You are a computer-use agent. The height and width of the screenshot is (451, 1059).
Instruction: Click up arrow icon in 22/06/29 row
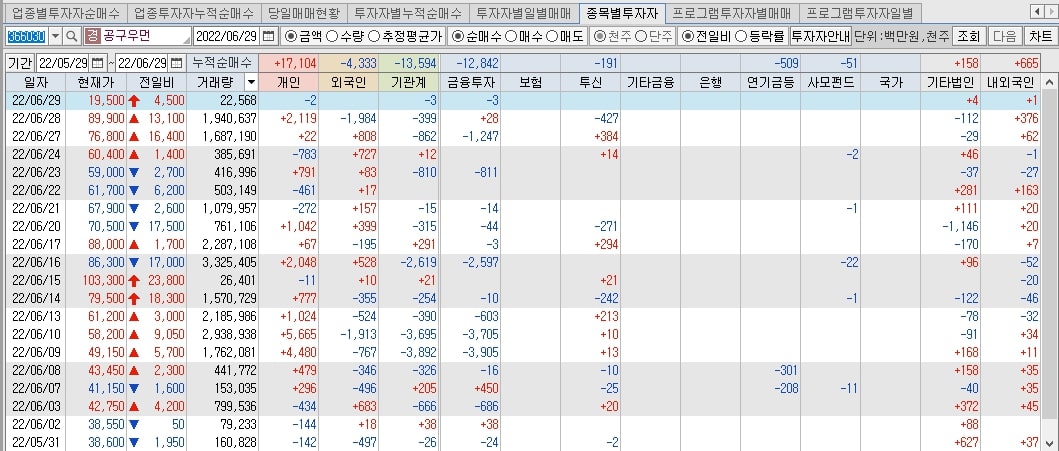(134, 101)
